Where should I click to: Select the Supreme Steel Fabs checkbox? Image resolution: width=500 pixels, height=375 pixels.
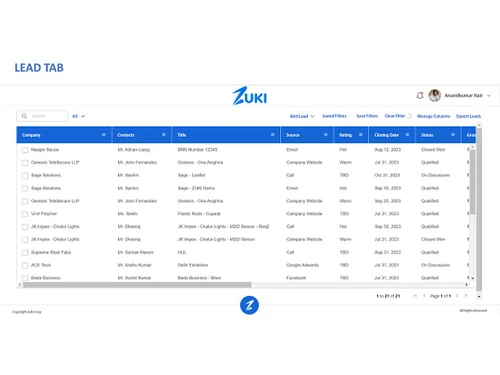(x=25, y=253)
